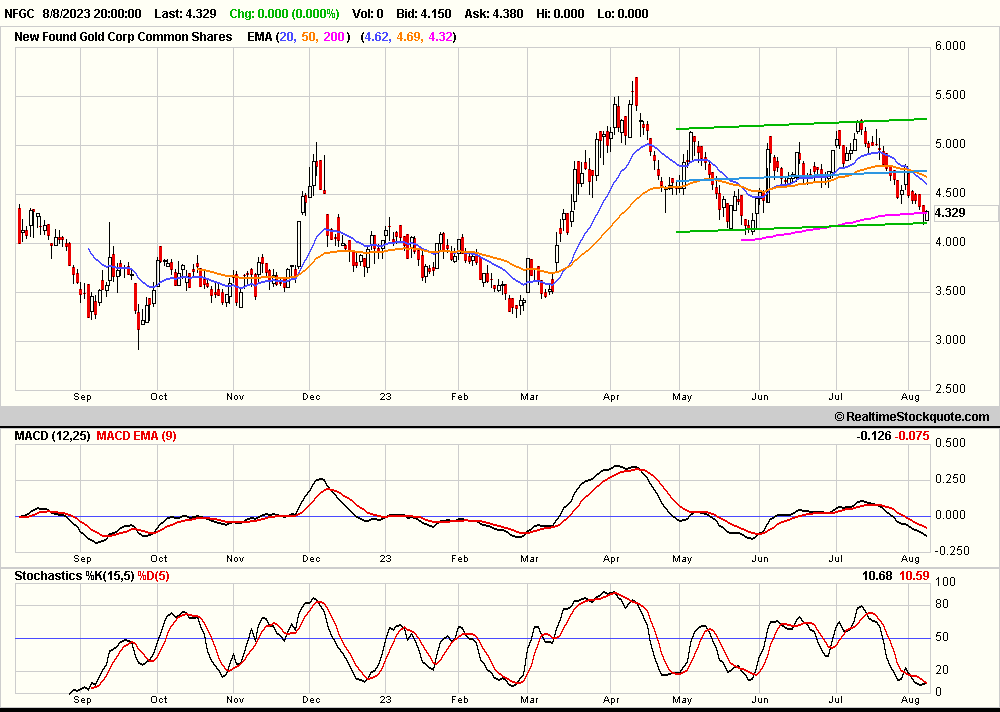Screen dimensions: 1000x712
Task: Click the Chg: 0.000 (0.000%) reading
Action: (x=284, y=13)
